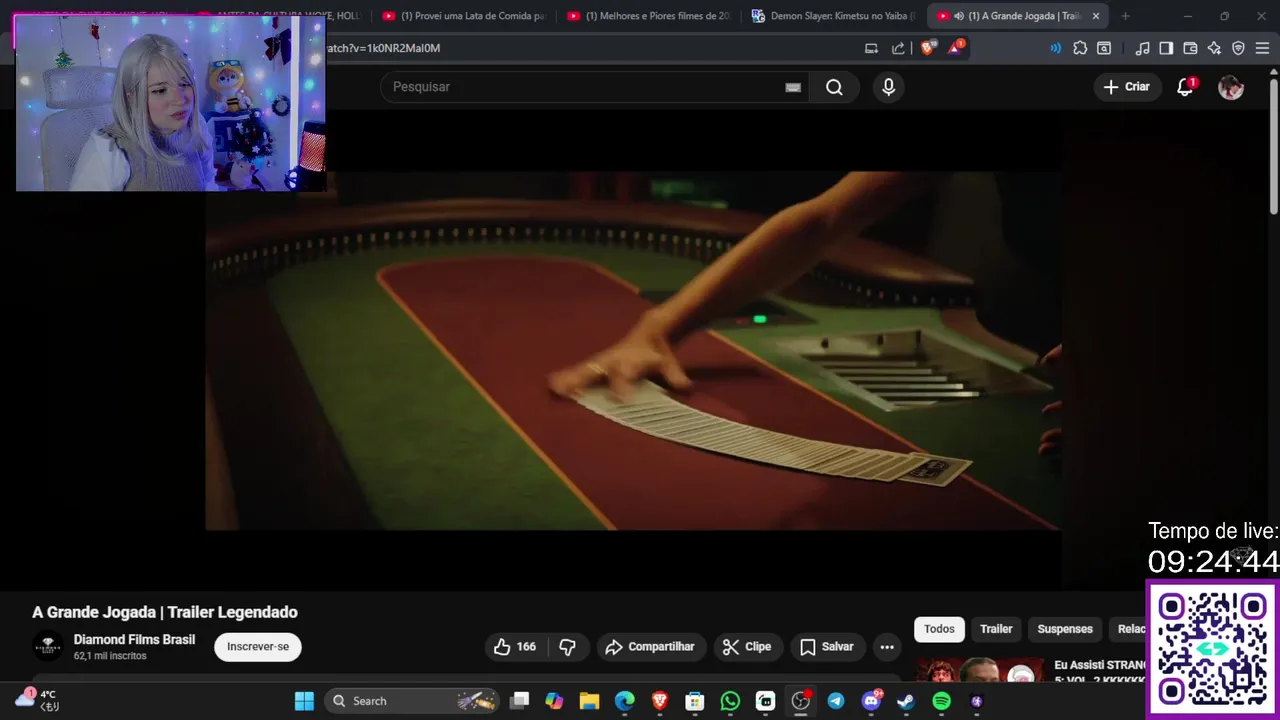Open the browser extensions puzzle icon

tap(1080, 48)
